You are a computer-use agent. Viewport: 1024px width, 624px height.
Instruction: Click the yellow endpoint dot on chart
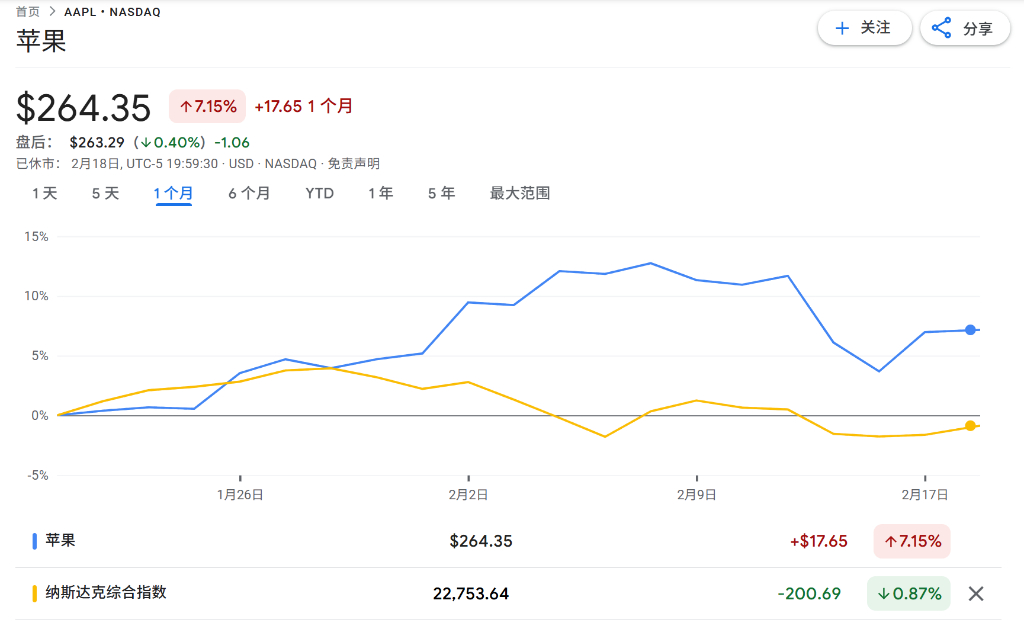tap(970, 426)
